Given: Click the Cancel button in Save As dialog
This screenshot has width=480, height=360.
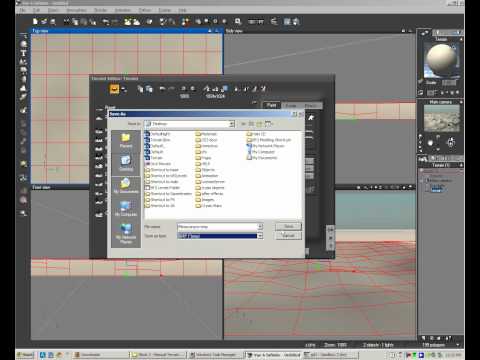Looking at the screenshot, I should [288, 236].
